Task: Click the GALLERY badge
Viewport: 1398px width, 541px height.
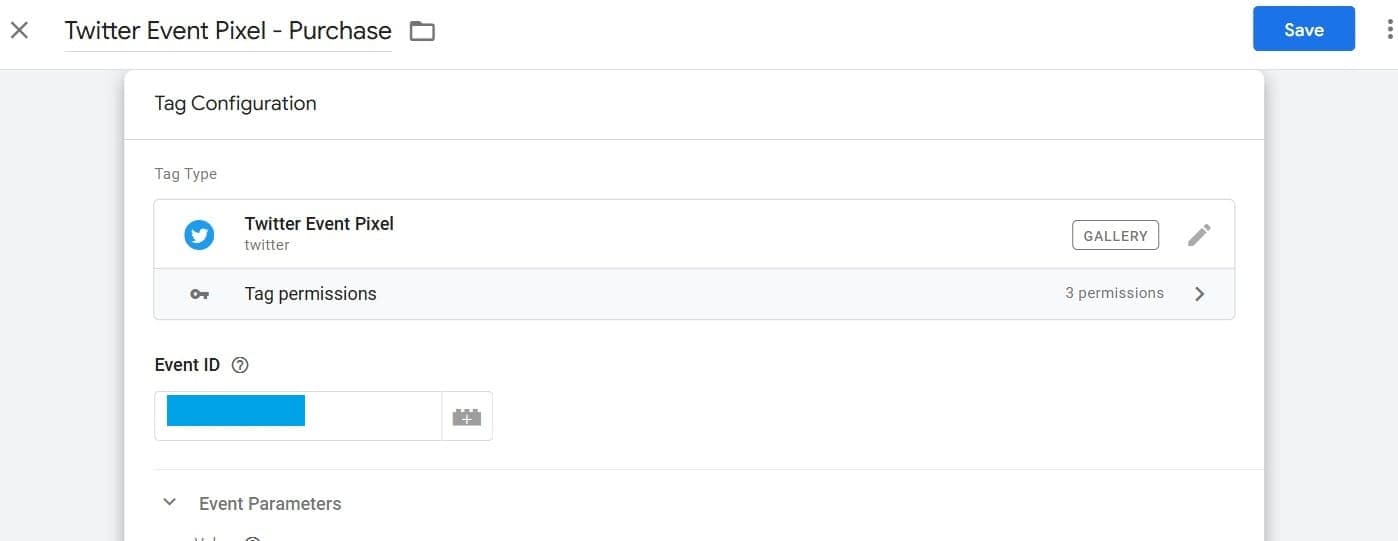Action: click(x=1115, y=235)
